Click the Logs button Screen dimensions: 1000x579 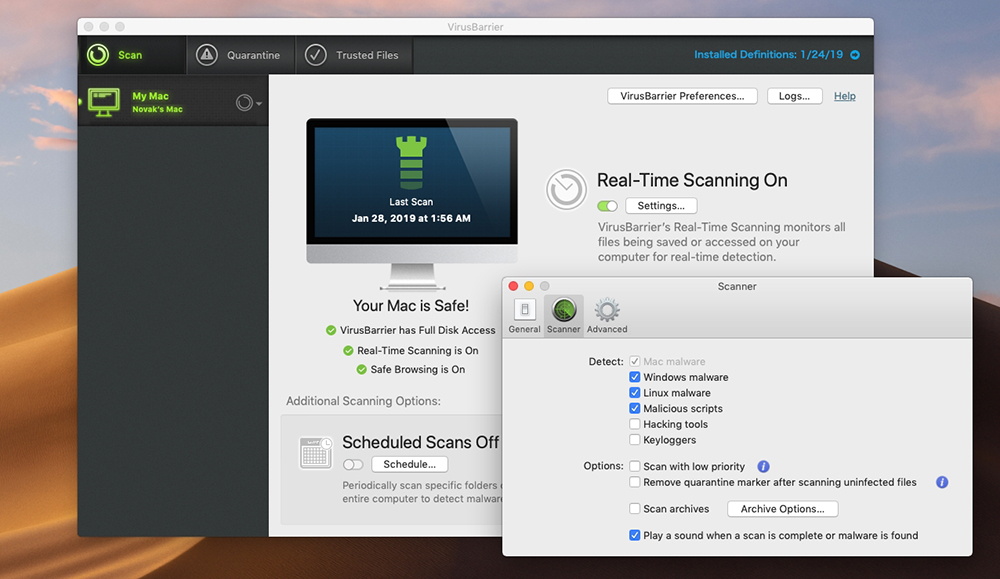coord(794,96)
